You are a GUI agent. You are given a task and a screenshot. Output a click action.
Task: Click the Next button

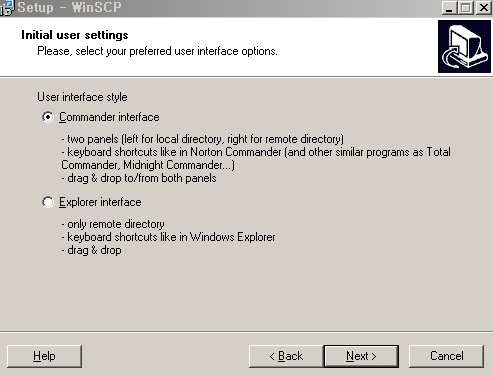click(361, 356)
